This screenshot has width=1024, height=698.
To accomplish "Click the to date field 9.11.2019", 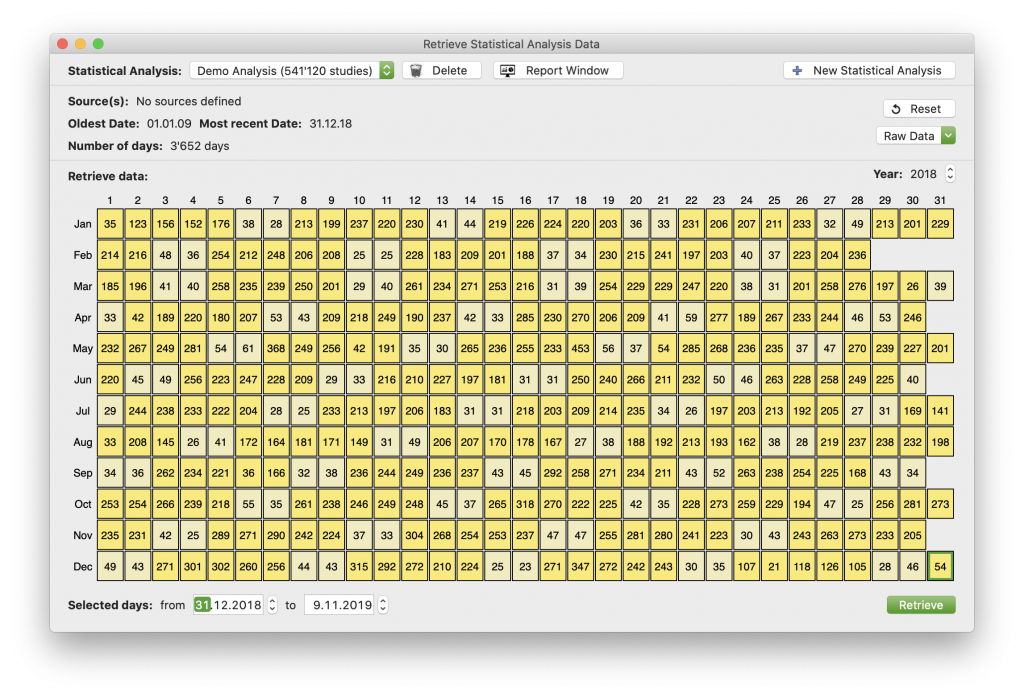I will (x=339, y=605).
